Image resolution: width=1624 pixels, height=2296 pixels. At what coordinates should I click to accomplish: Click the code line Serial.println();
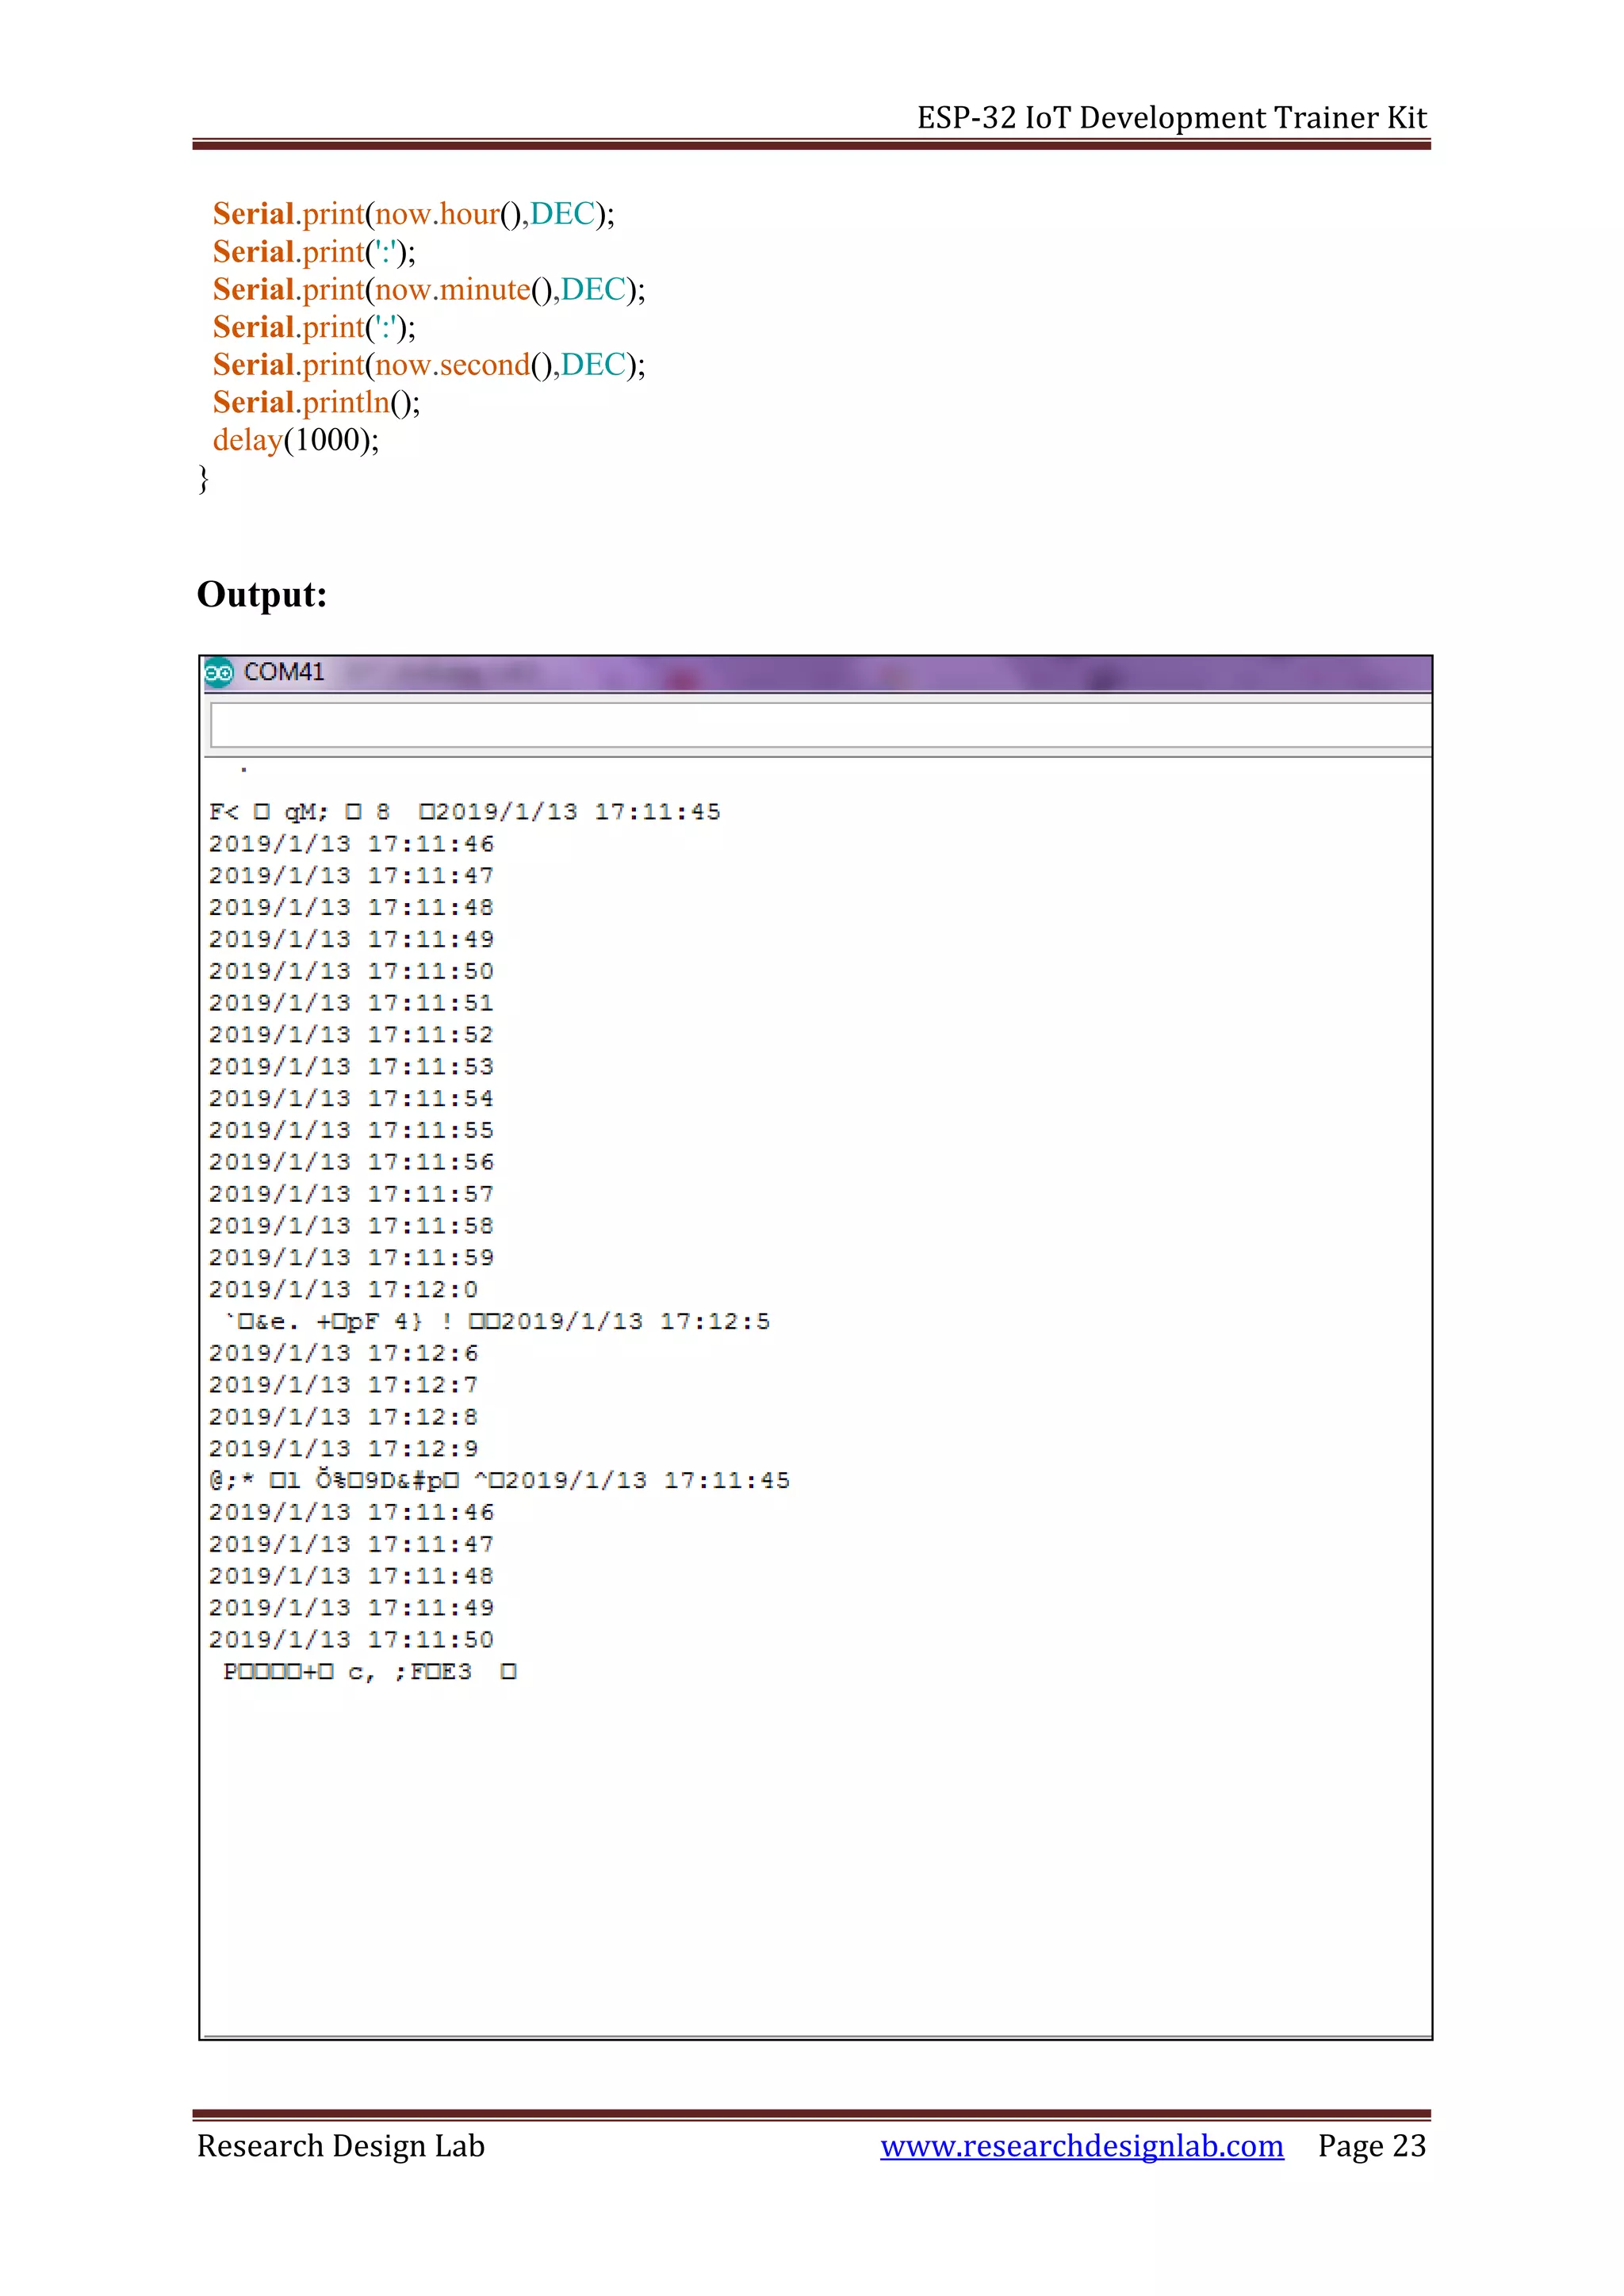316,403
